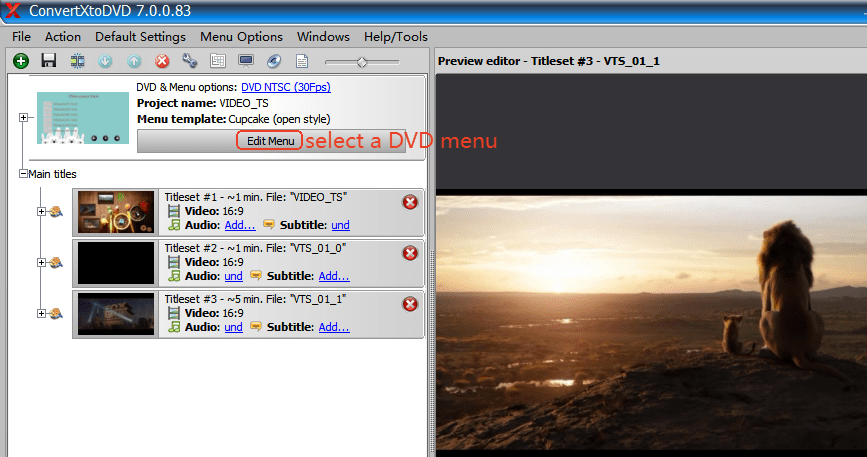Open settings with the wrench icon
The height and width of the screenshot is (457, 867).
[x=190, y=62]
